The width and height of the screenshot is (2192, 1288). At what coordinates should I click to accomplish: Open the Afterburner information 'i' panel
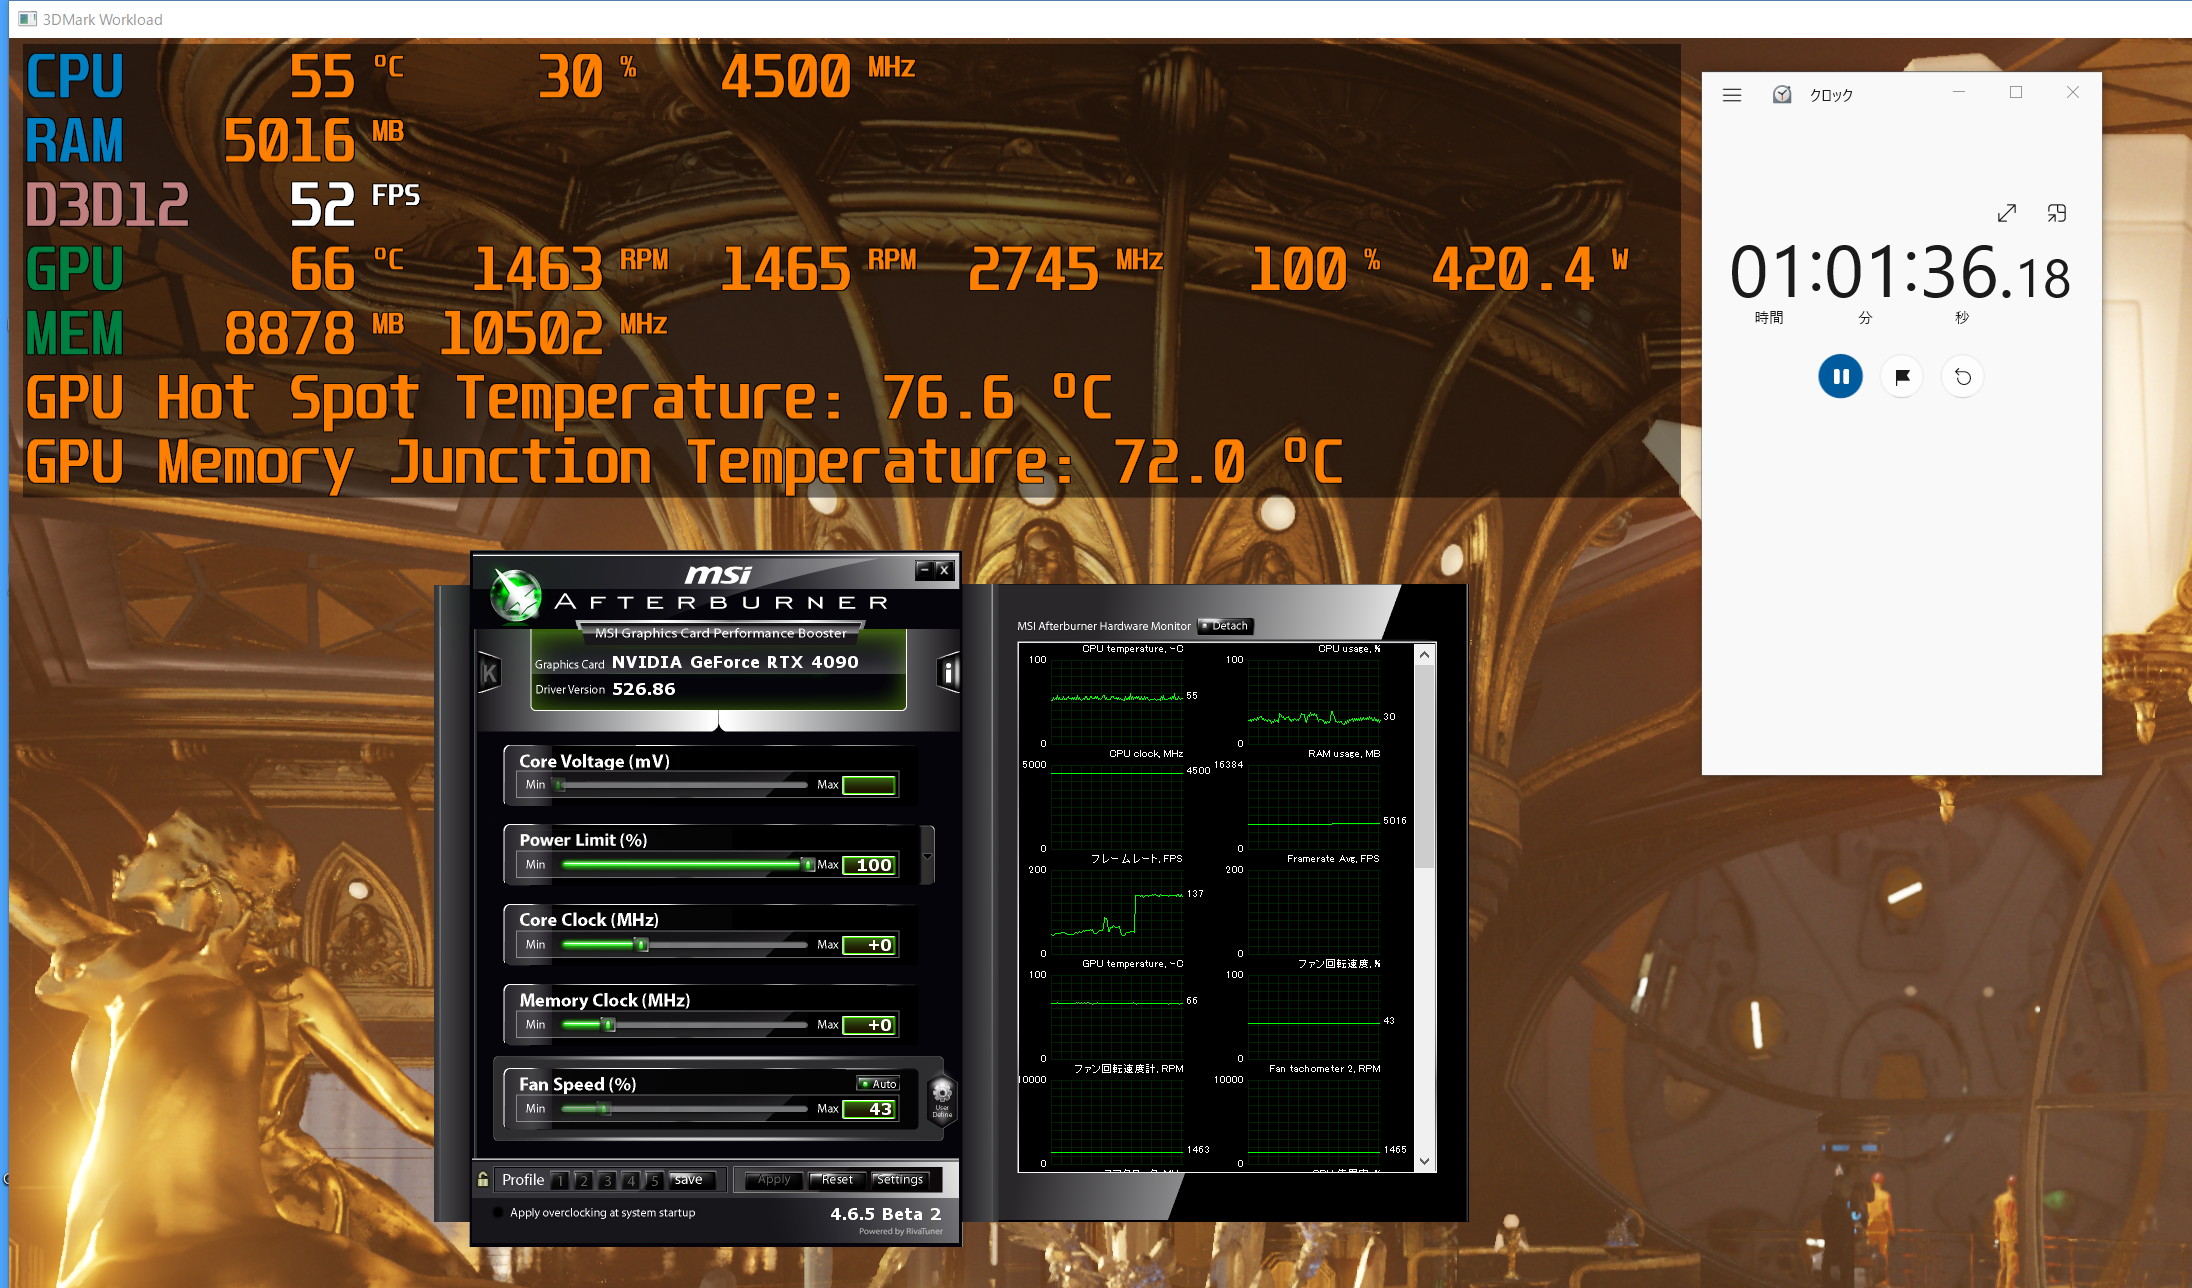[x=948, y=672]
